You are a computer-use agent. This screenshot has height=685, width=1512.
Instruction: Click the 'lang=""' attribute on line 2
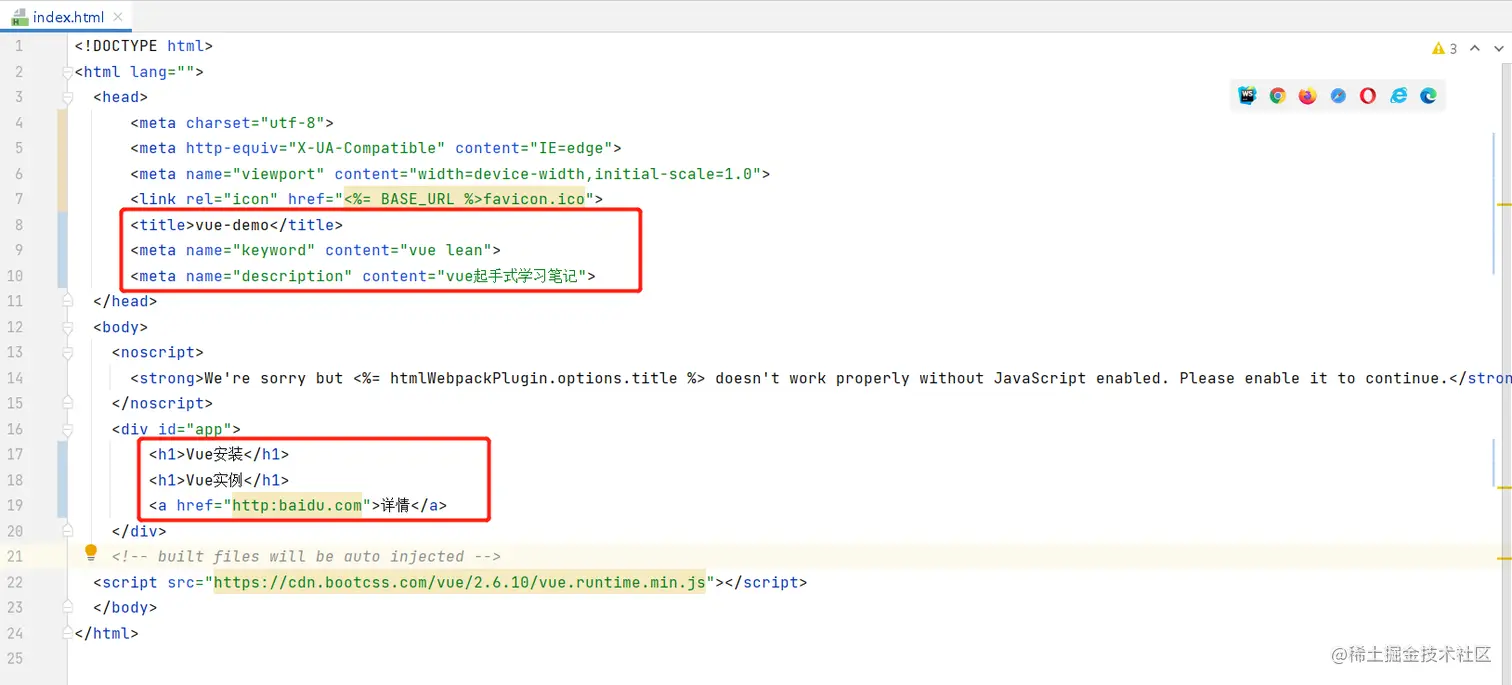[x=163, y=72]
